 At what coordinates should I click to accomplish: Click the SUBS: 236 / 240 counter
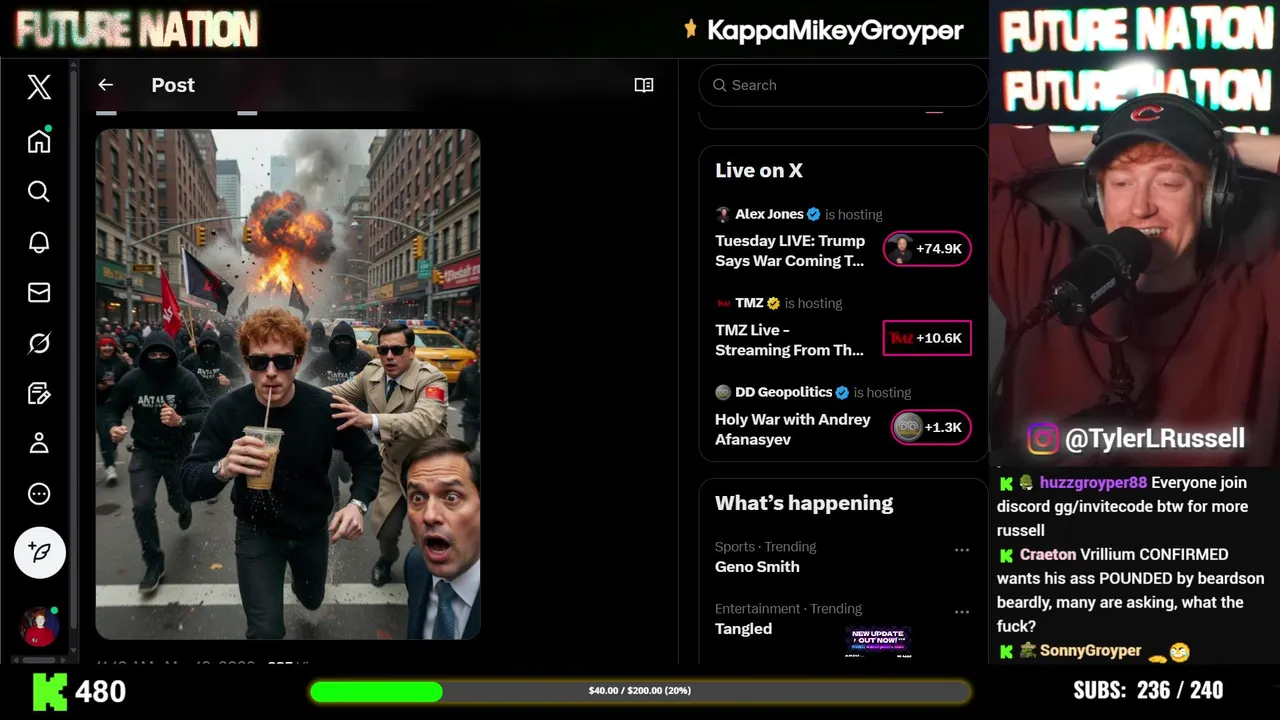(x=1148, y=690)
